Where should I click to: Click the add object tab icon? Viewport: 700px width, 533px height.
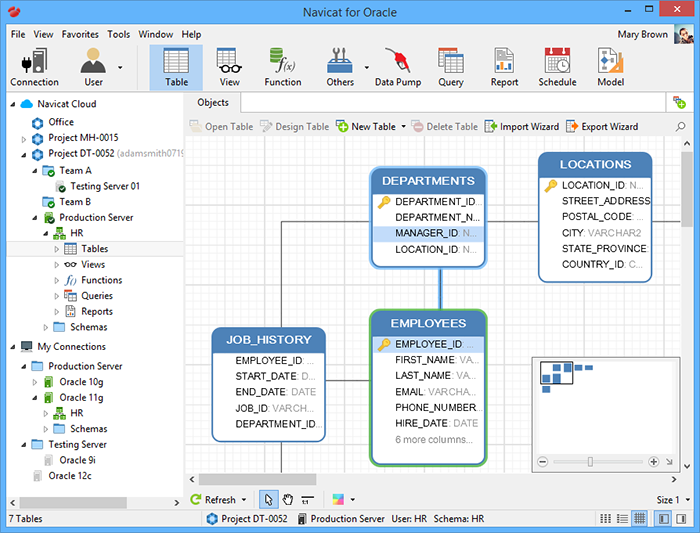click(x=679, y=103)
